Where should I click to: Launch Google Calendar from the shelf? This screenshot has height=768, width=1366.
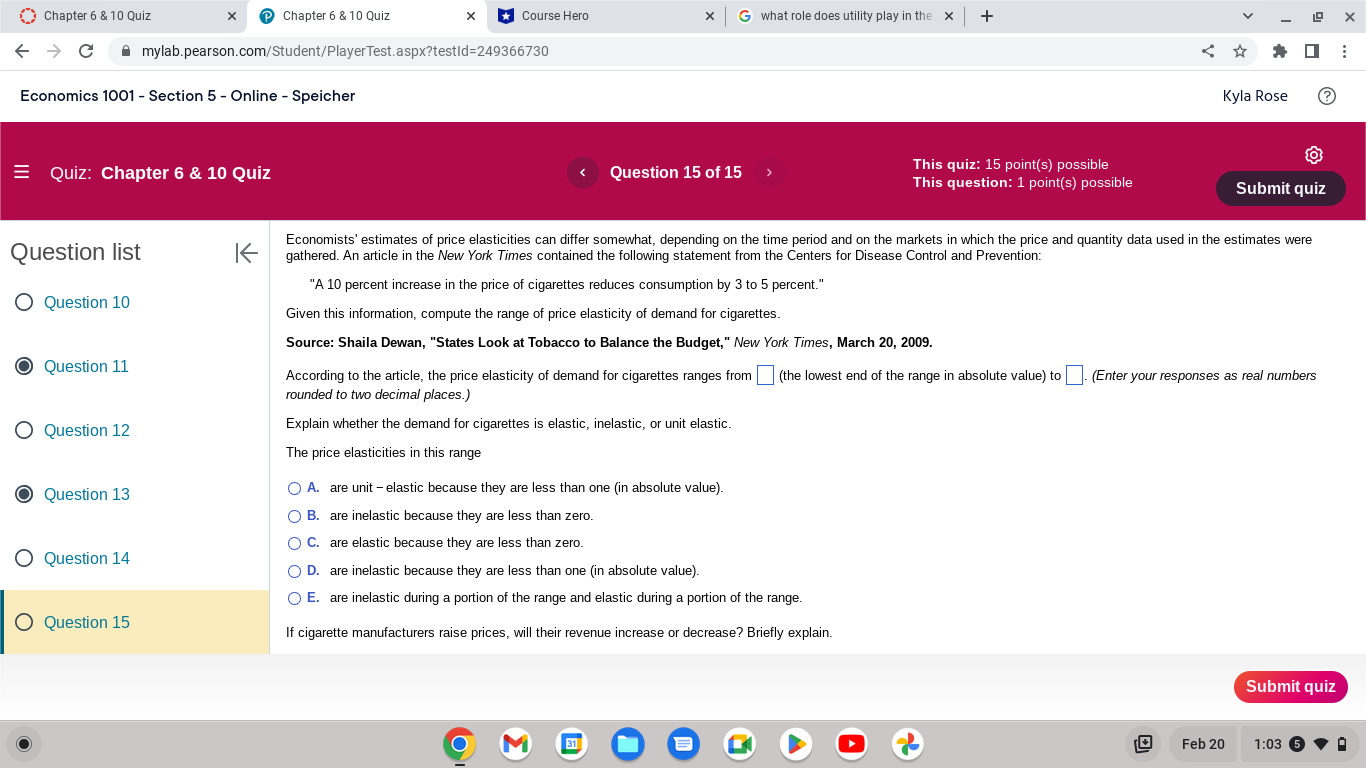coord(571,744)
